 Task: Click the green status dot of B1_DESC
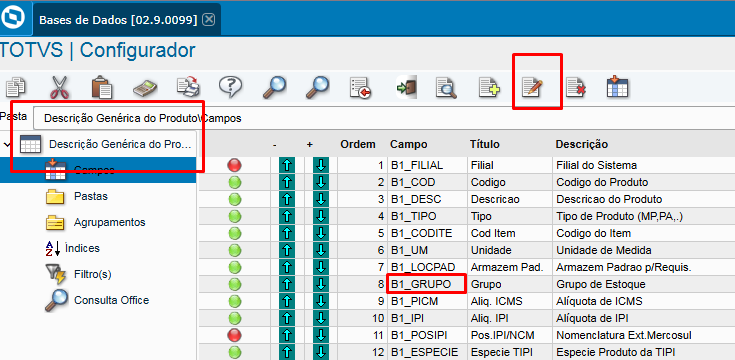point(234,200)
